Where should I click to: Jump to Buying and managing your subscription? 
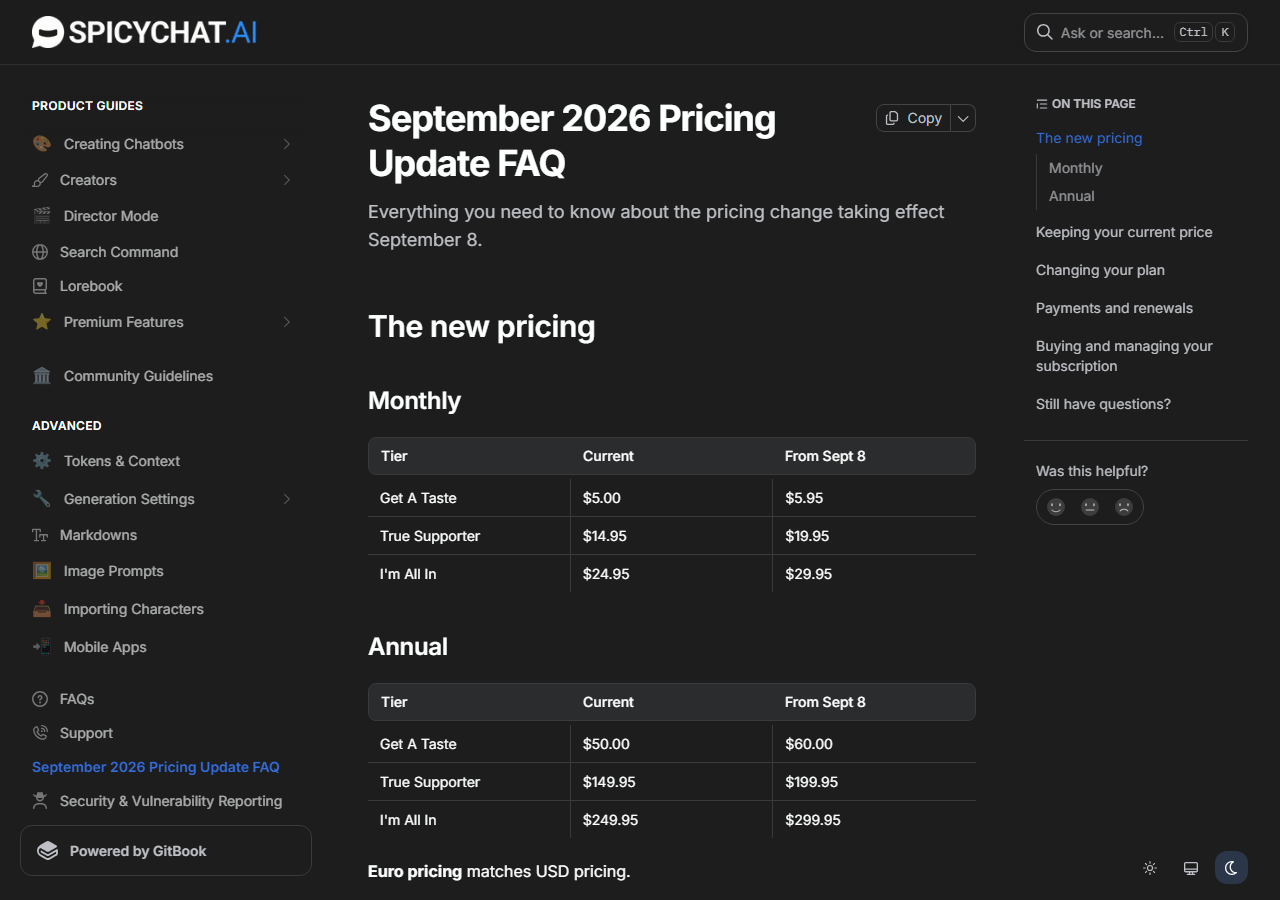(1124, 356)
